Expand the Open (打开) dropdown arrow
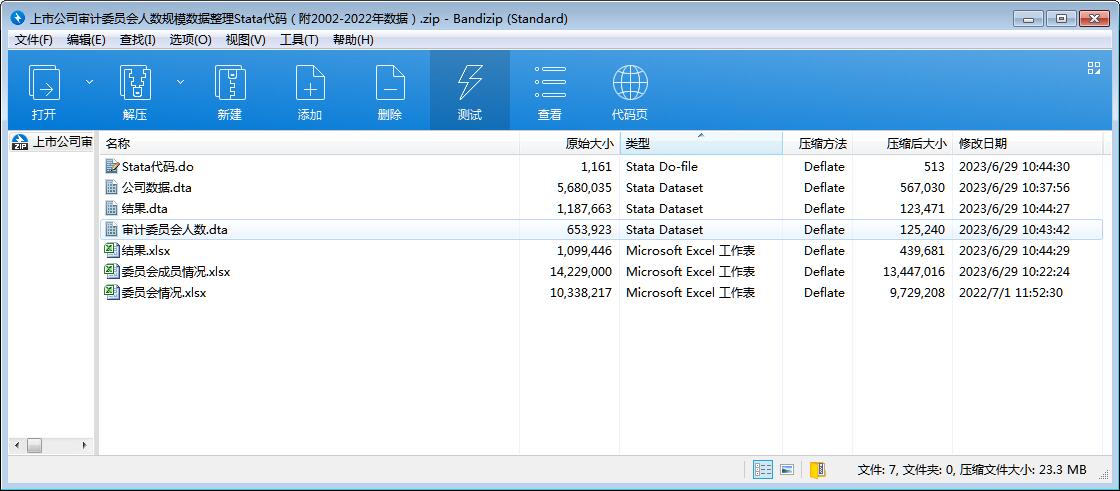The height and width of the screenshot is (491, 1120). [89, 82]
